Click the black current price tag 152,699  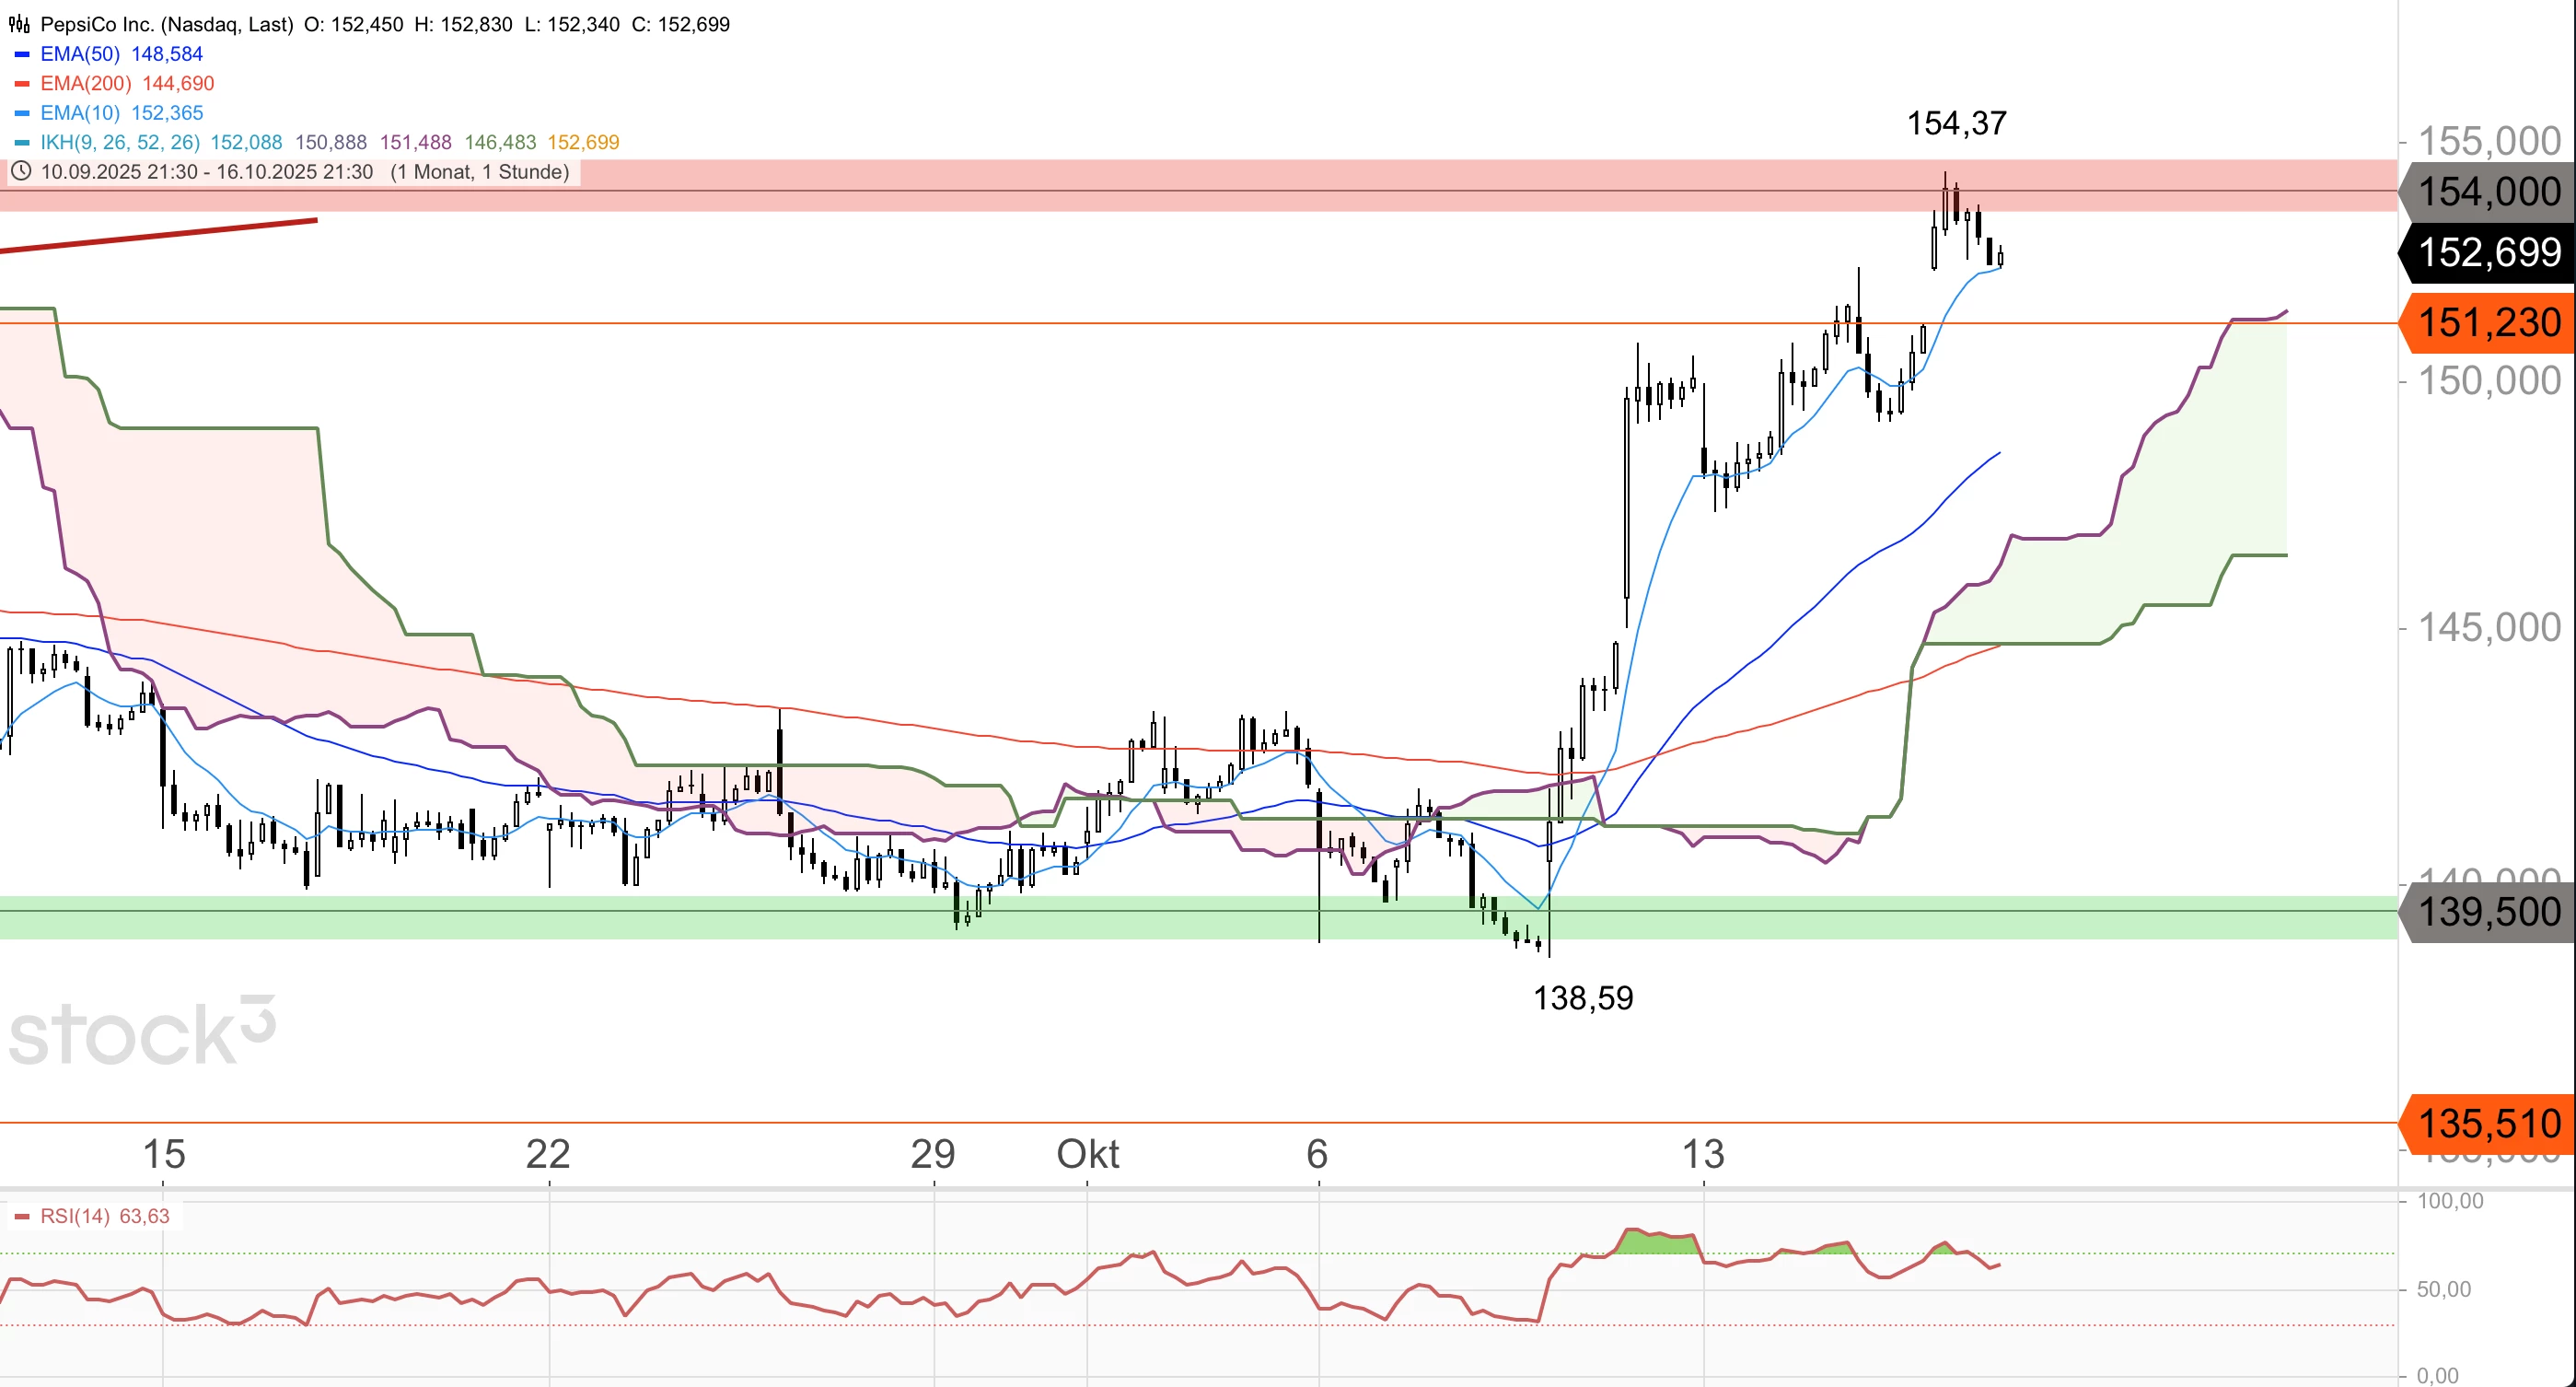(x=2488, y=252)
